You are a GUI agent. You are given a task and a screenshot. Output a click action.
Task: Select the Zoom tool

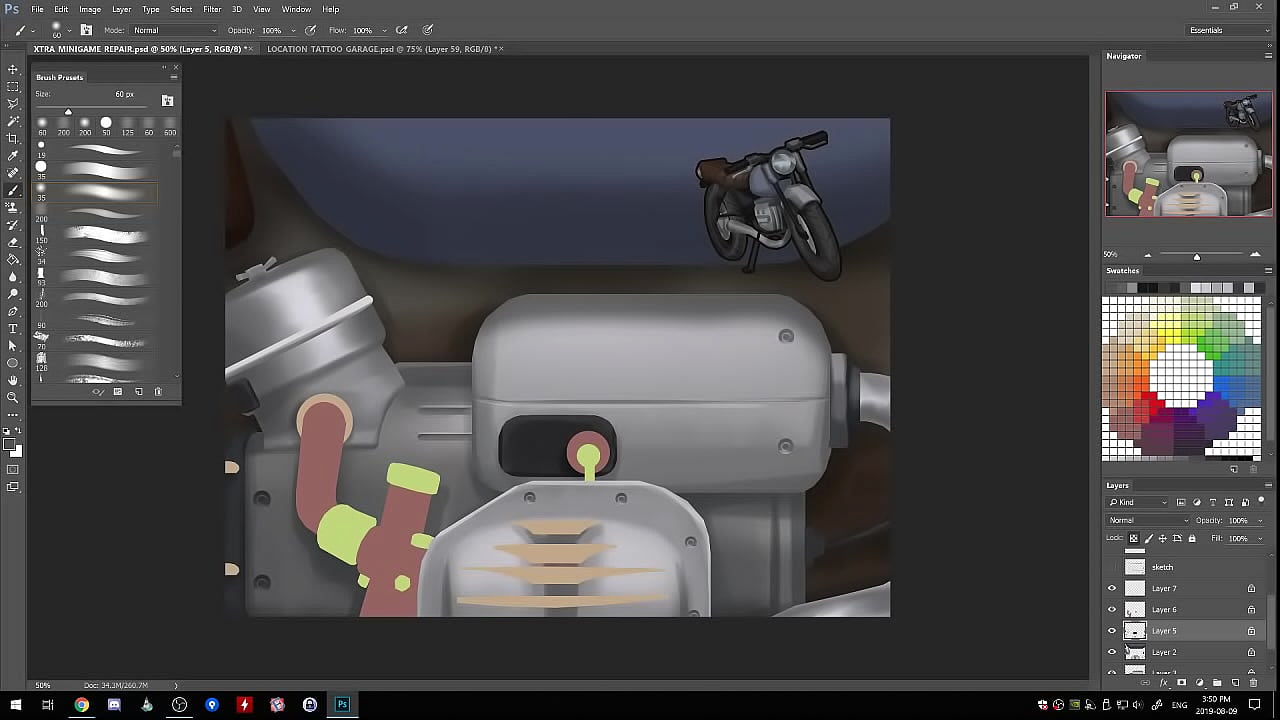[x=13, y=397]
